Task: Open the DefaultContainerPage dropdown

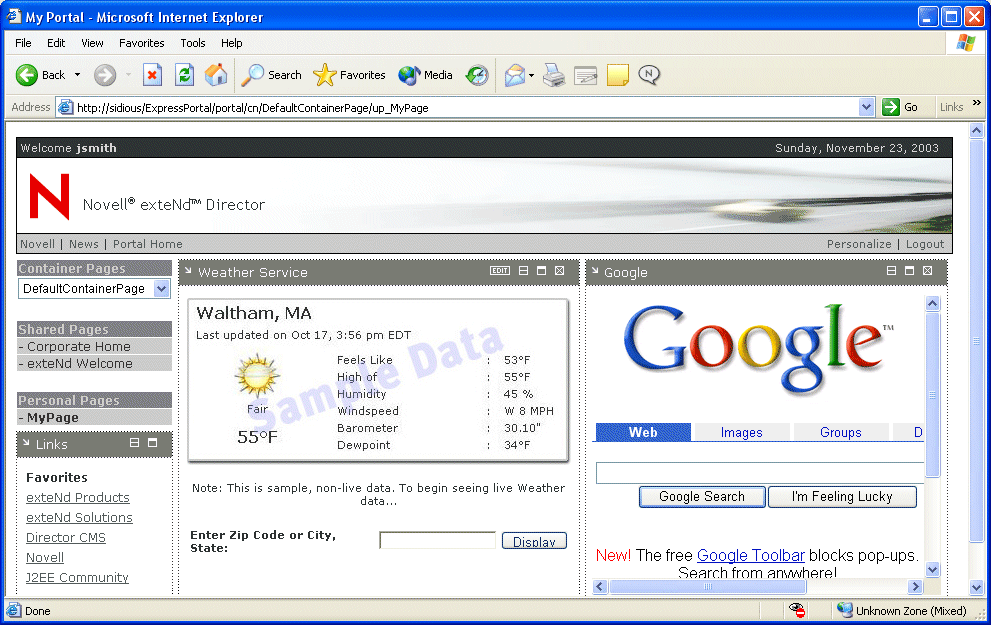Action: [x=162, y=289]
